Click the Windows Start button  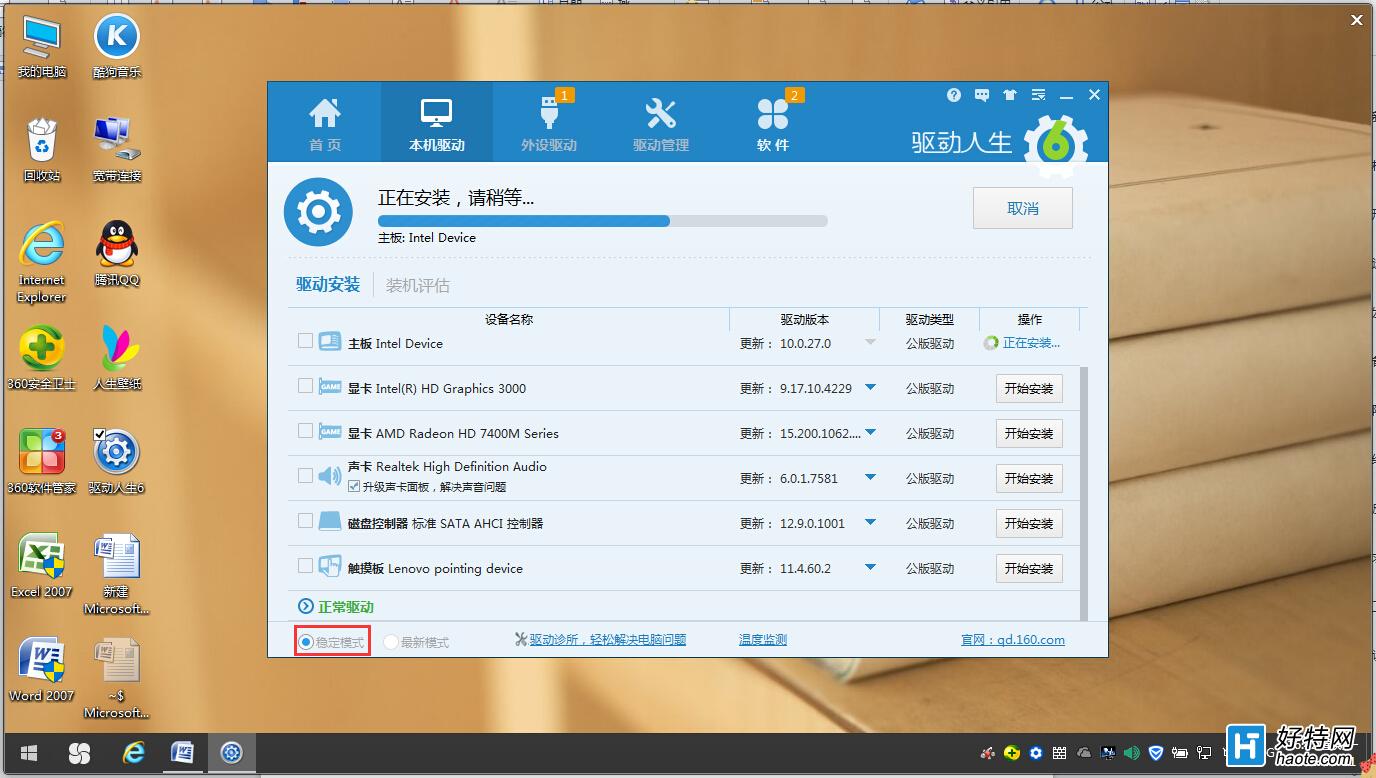coord(29,753)
